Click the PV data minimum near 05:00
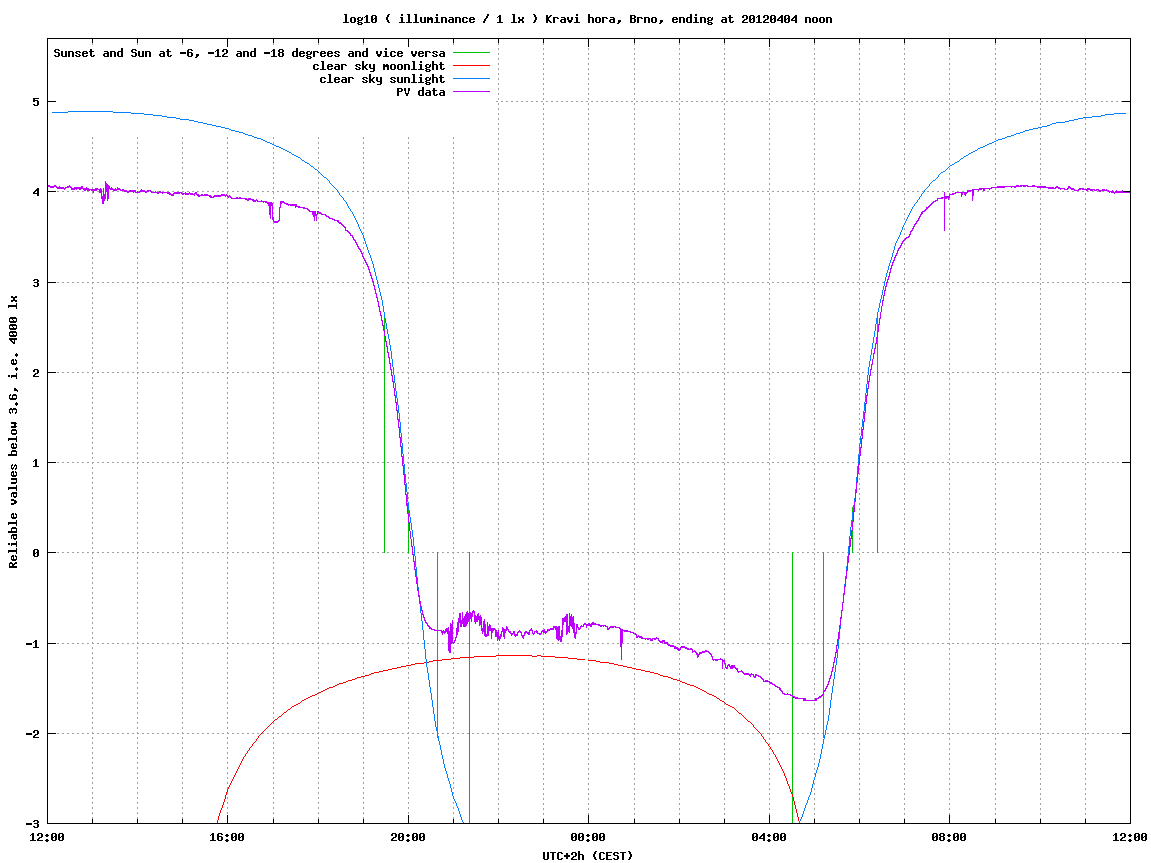1151x863 pixels. coord(810,700)
